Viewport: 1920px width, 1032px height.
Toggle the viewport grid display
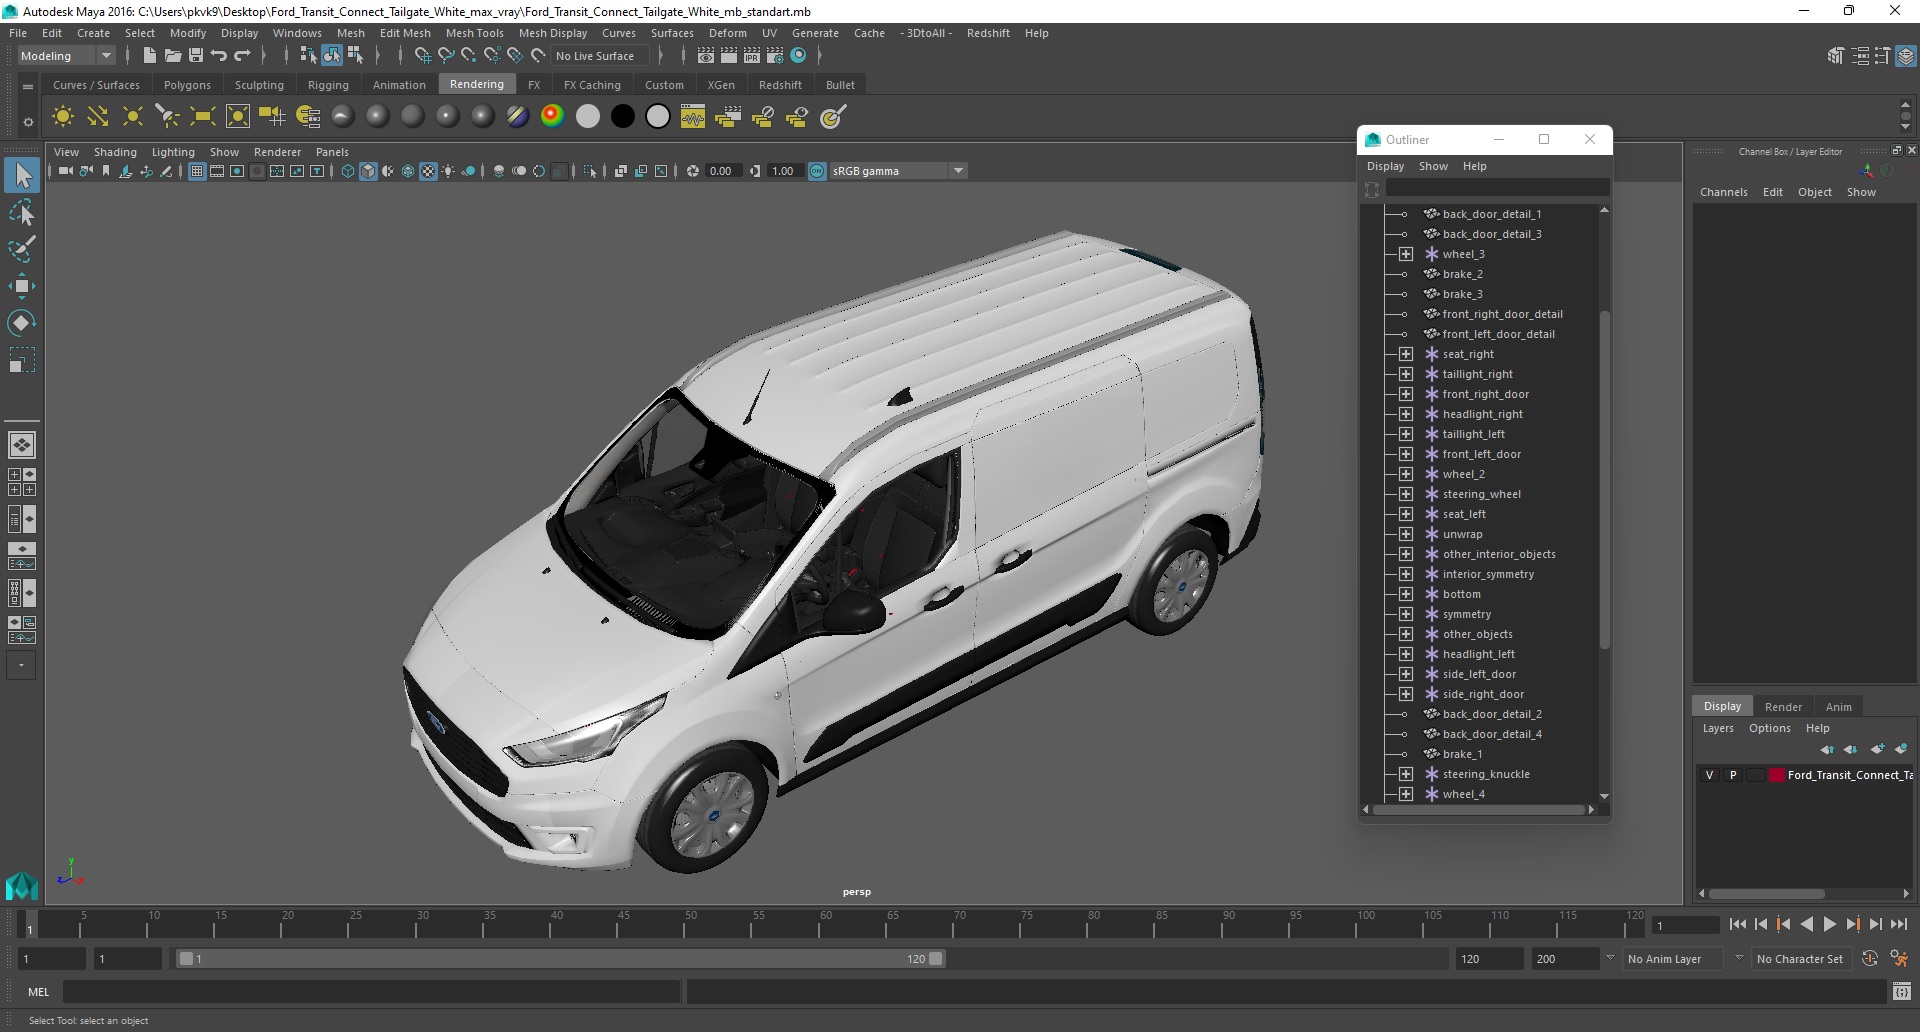click(197, 171)
